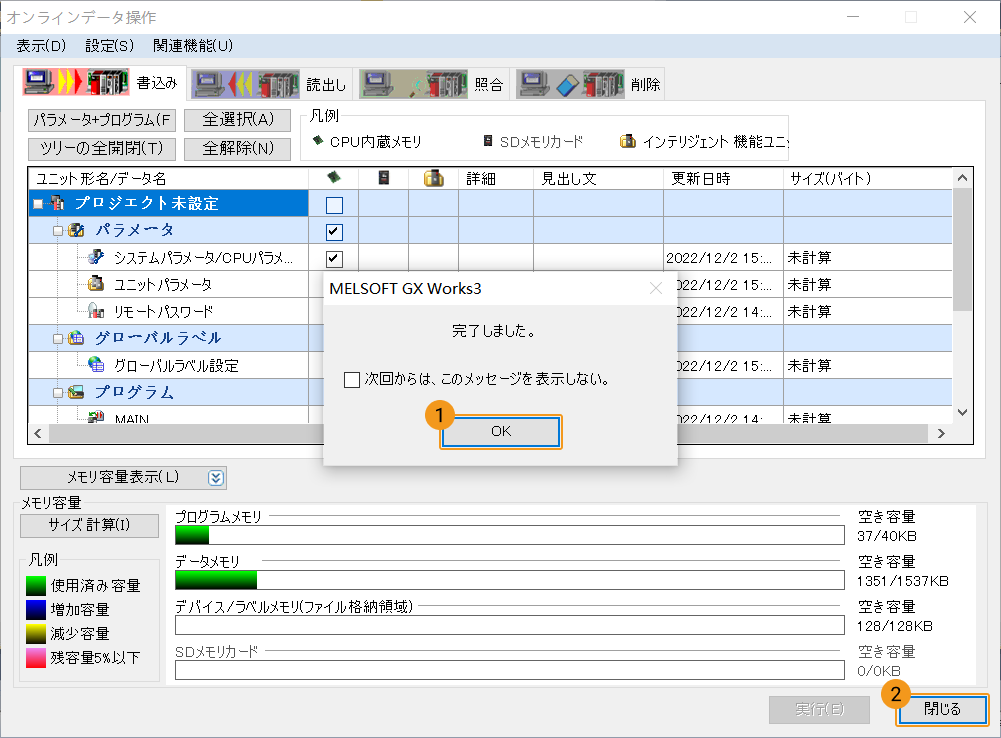This screenshot has height=738, width=1001.
Task: Click the メモリ容量表示(L) button
Action: [x=123, y=478]
